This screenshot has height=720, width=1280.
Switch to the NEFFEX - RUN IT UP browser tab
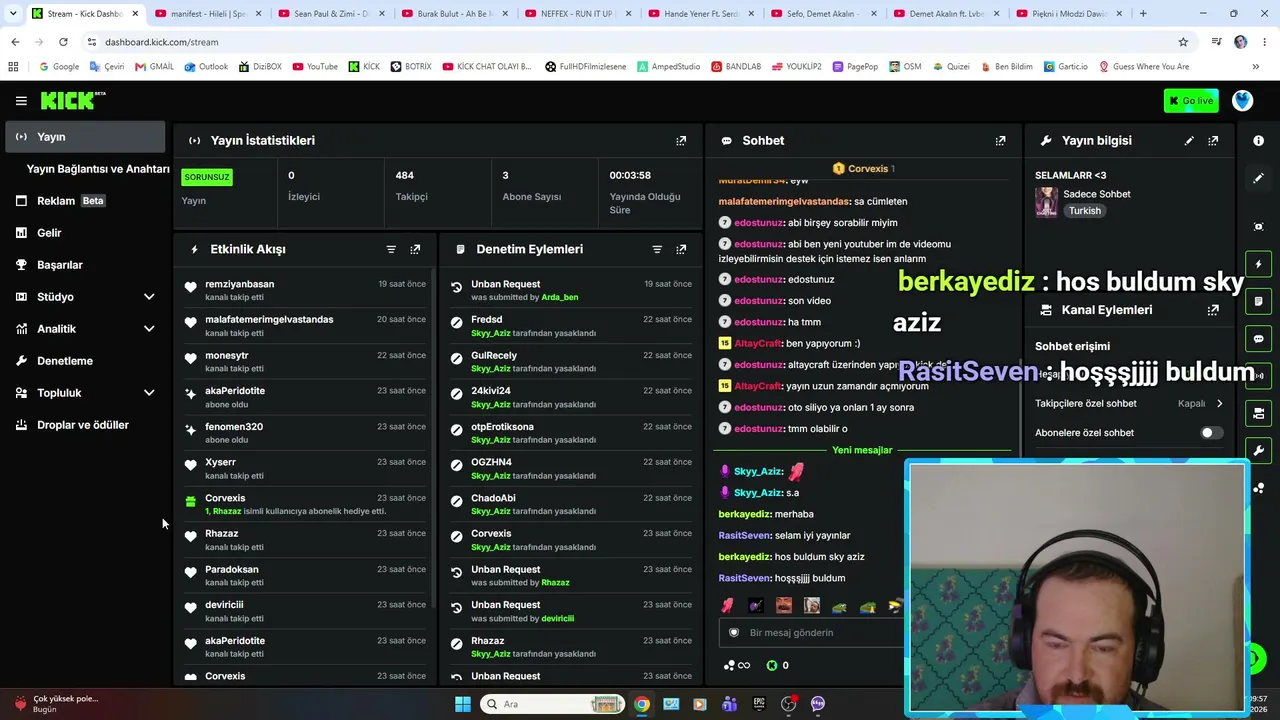tap(576, 14)
